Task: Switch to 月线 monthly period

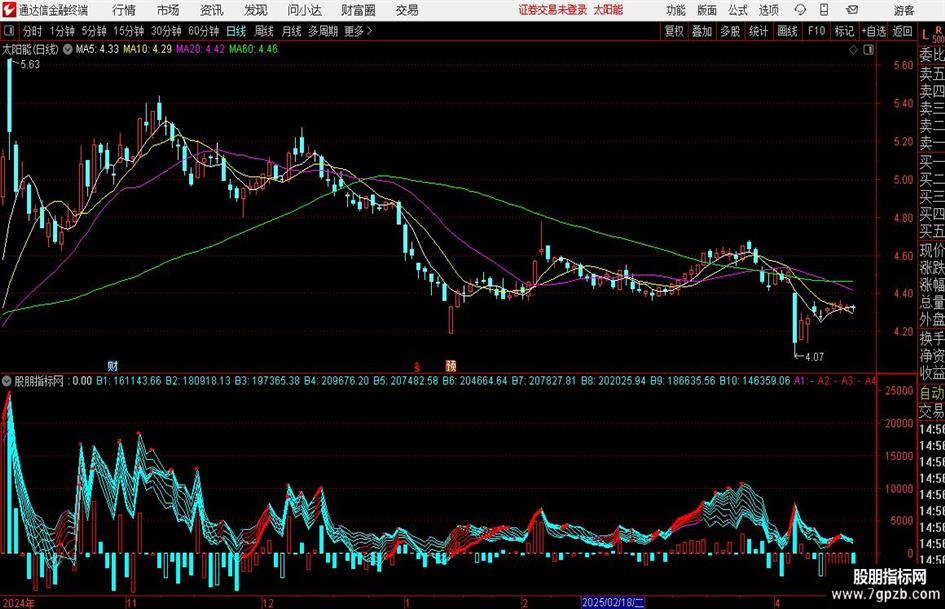Action: [291, 31]
